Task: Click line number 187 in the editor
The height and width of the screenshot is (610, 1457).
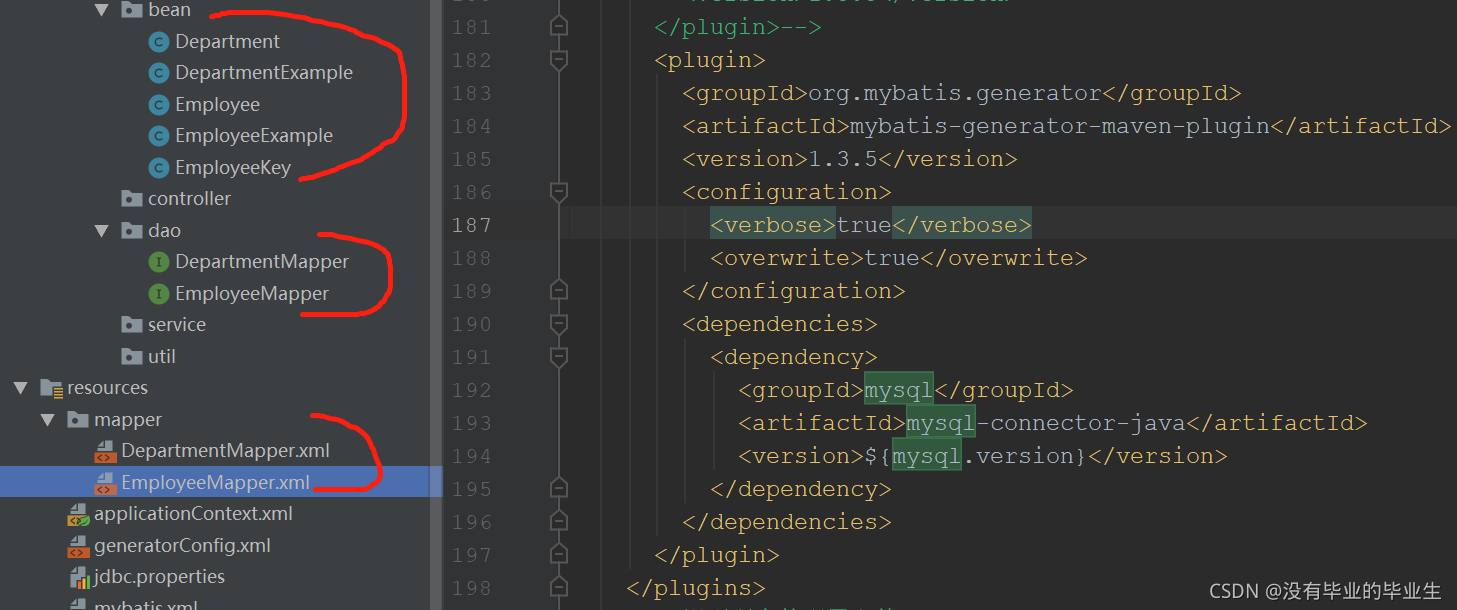Action: coord(470,224)
